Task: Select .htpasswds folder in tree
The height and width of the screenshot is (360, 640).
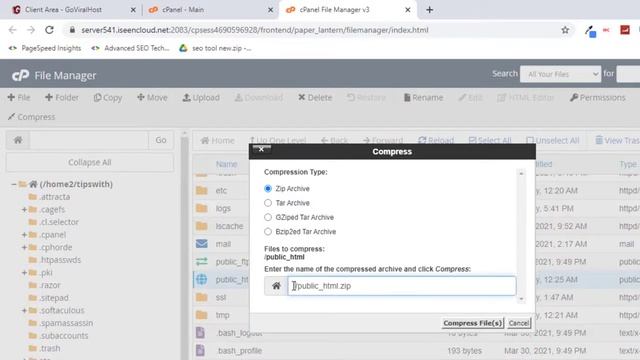Action: (x=60, y=260)
